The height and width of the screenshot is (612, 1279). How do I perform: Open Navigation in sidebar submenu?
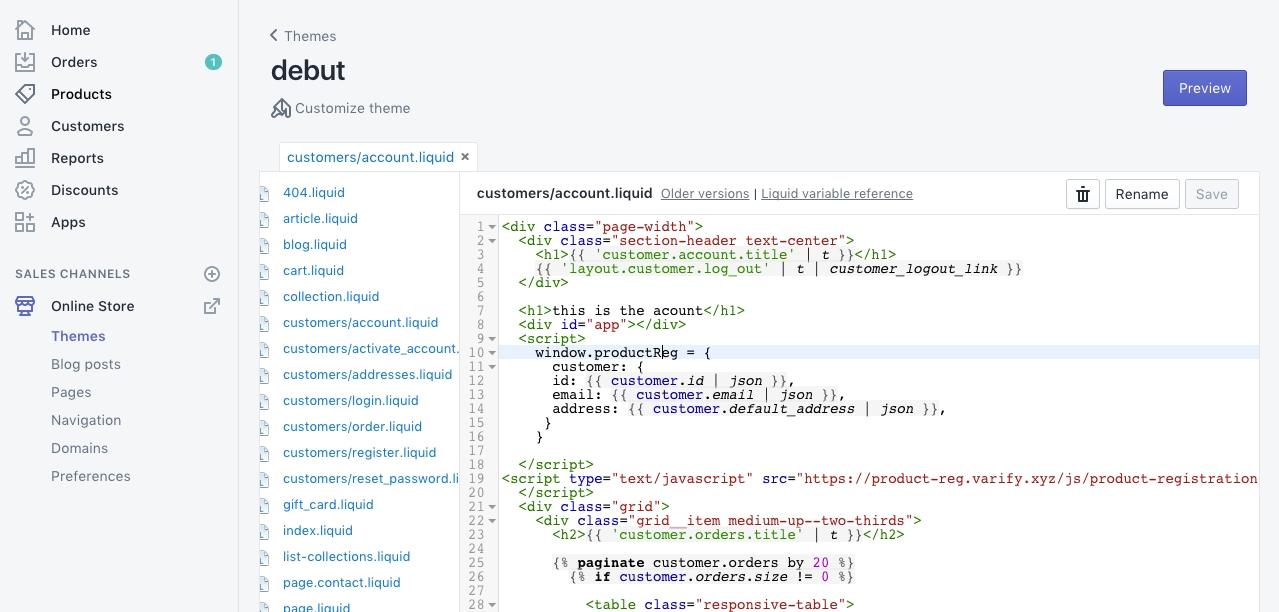(x=86, y=420)
